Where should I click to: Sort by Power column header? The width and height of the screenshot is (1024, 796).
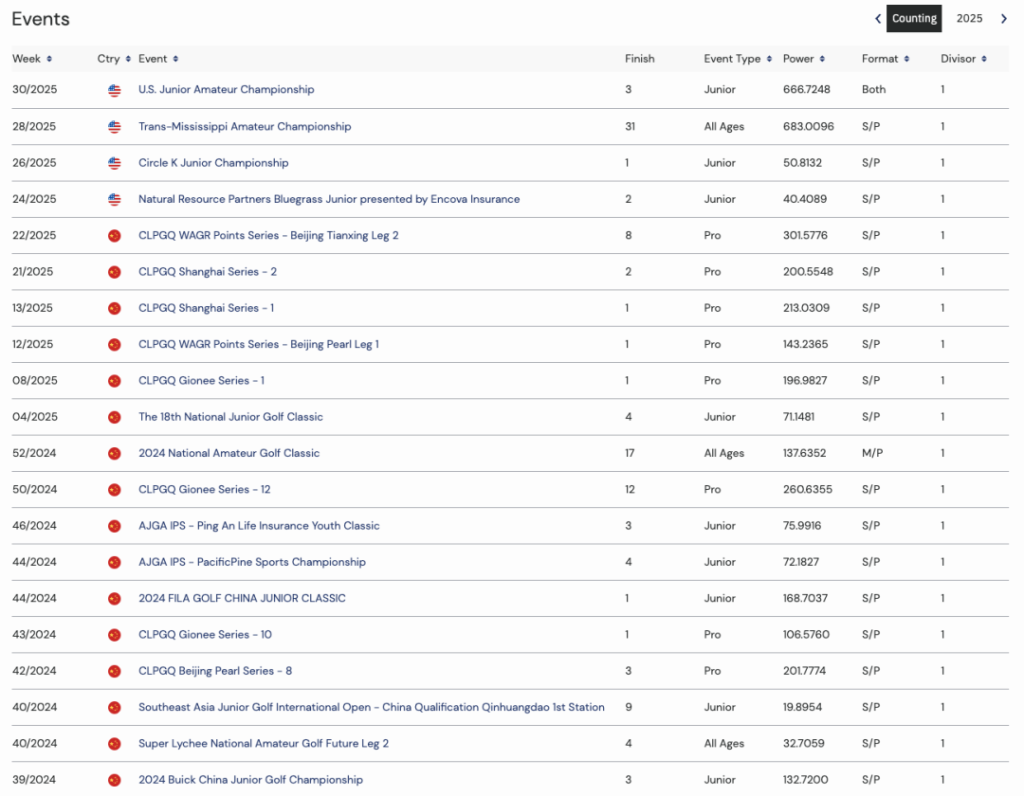tap(803, 59)
